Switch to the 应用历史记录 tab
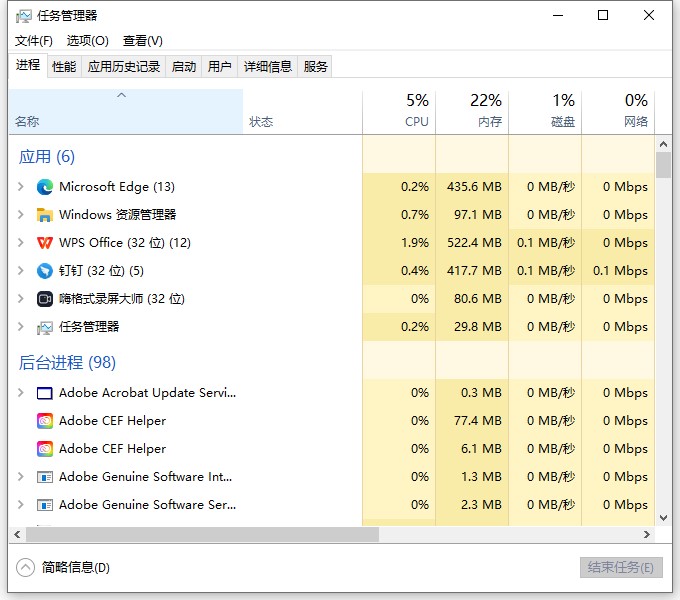The width and height of the screenshot is (680, 600). pyautogui.click(x=124, y=67)
